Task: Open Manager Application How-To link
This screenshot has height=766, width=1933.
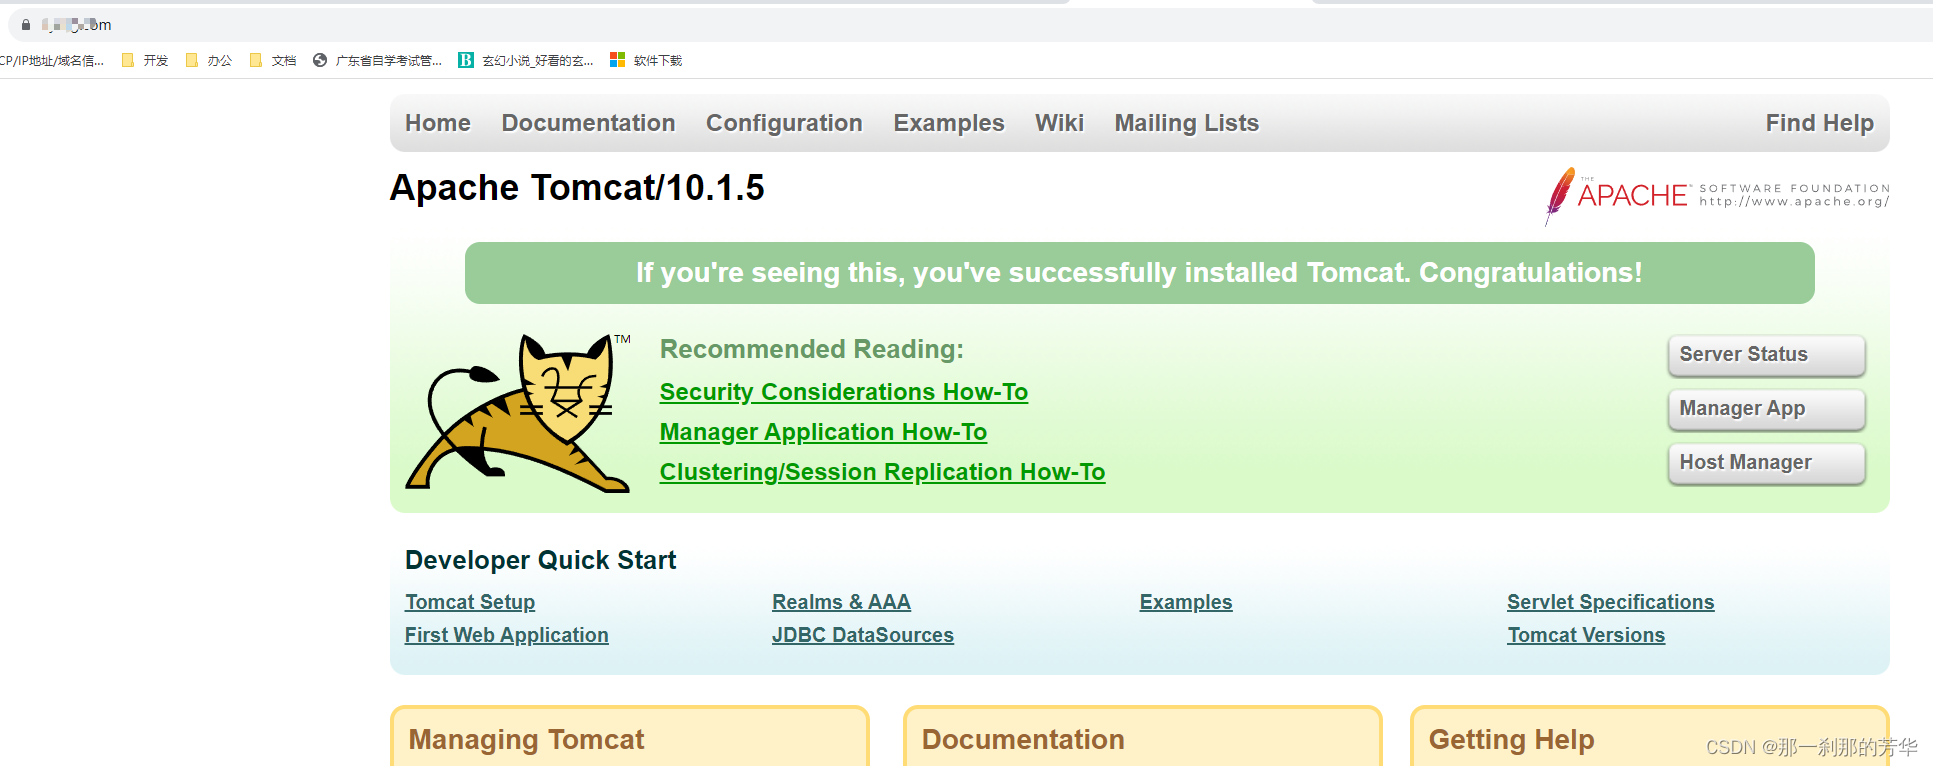Action: point(823,432)
